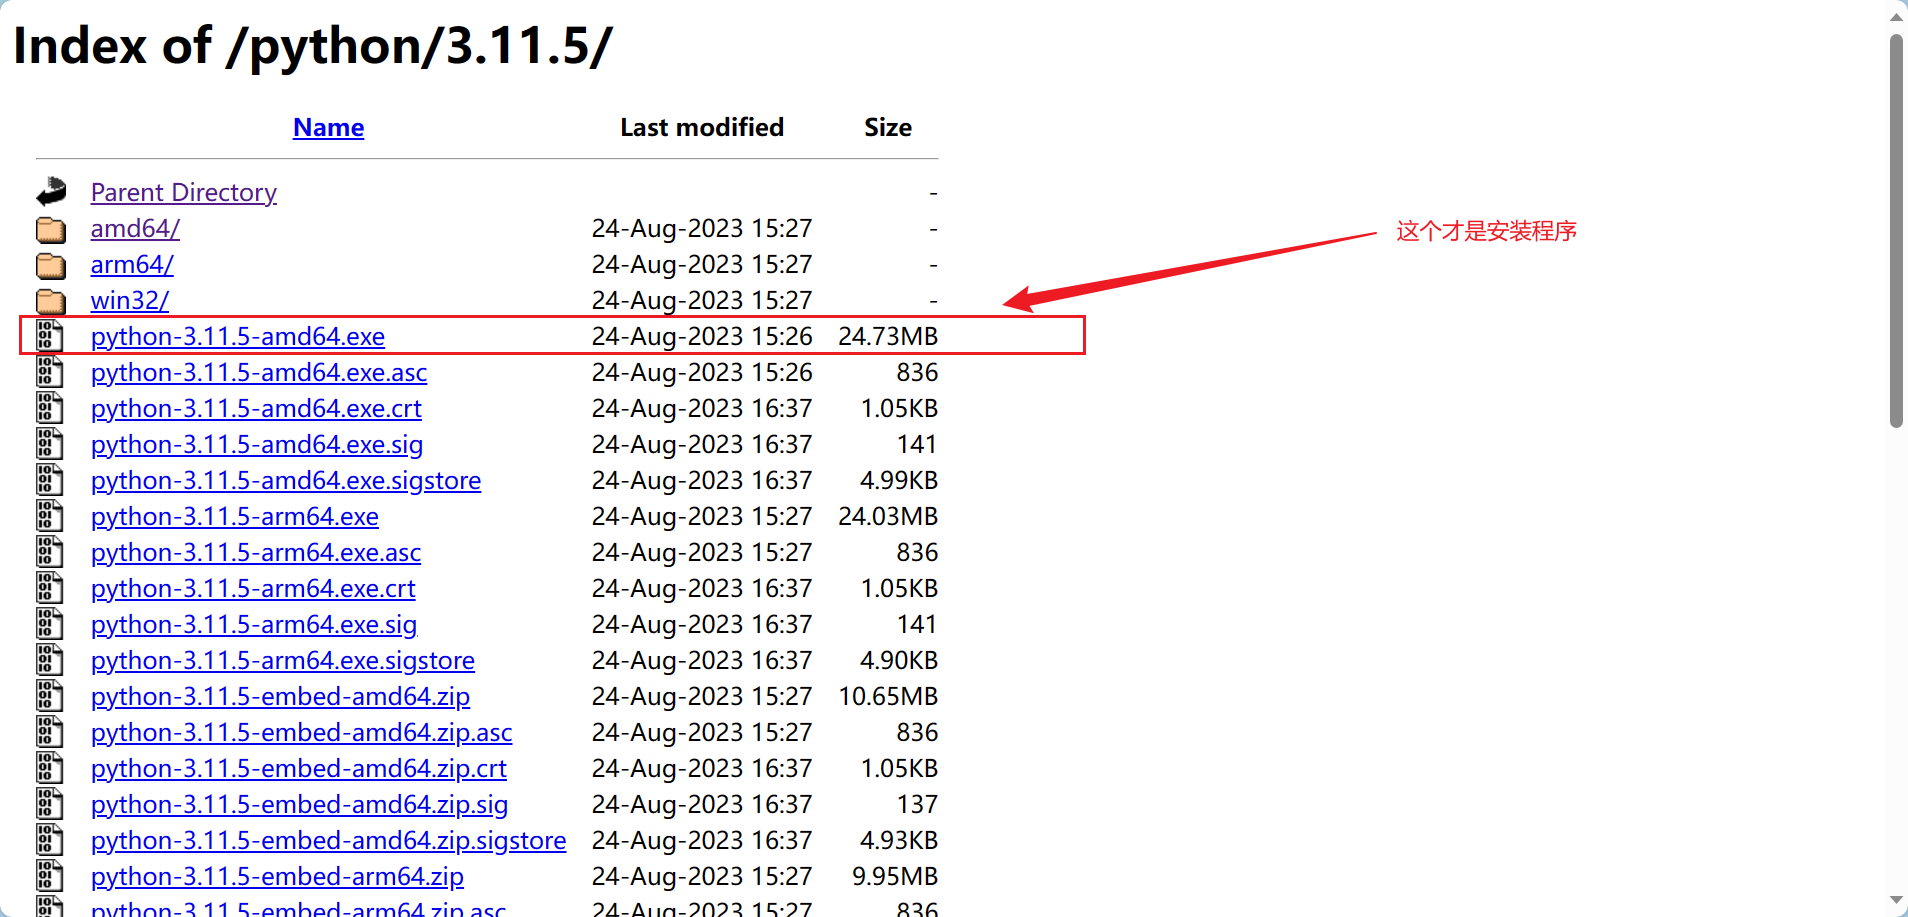Click file icon beside python-3.11.5-embed-arm64.zip
This screenshot has width=1908, height=917.
(50, 876)
